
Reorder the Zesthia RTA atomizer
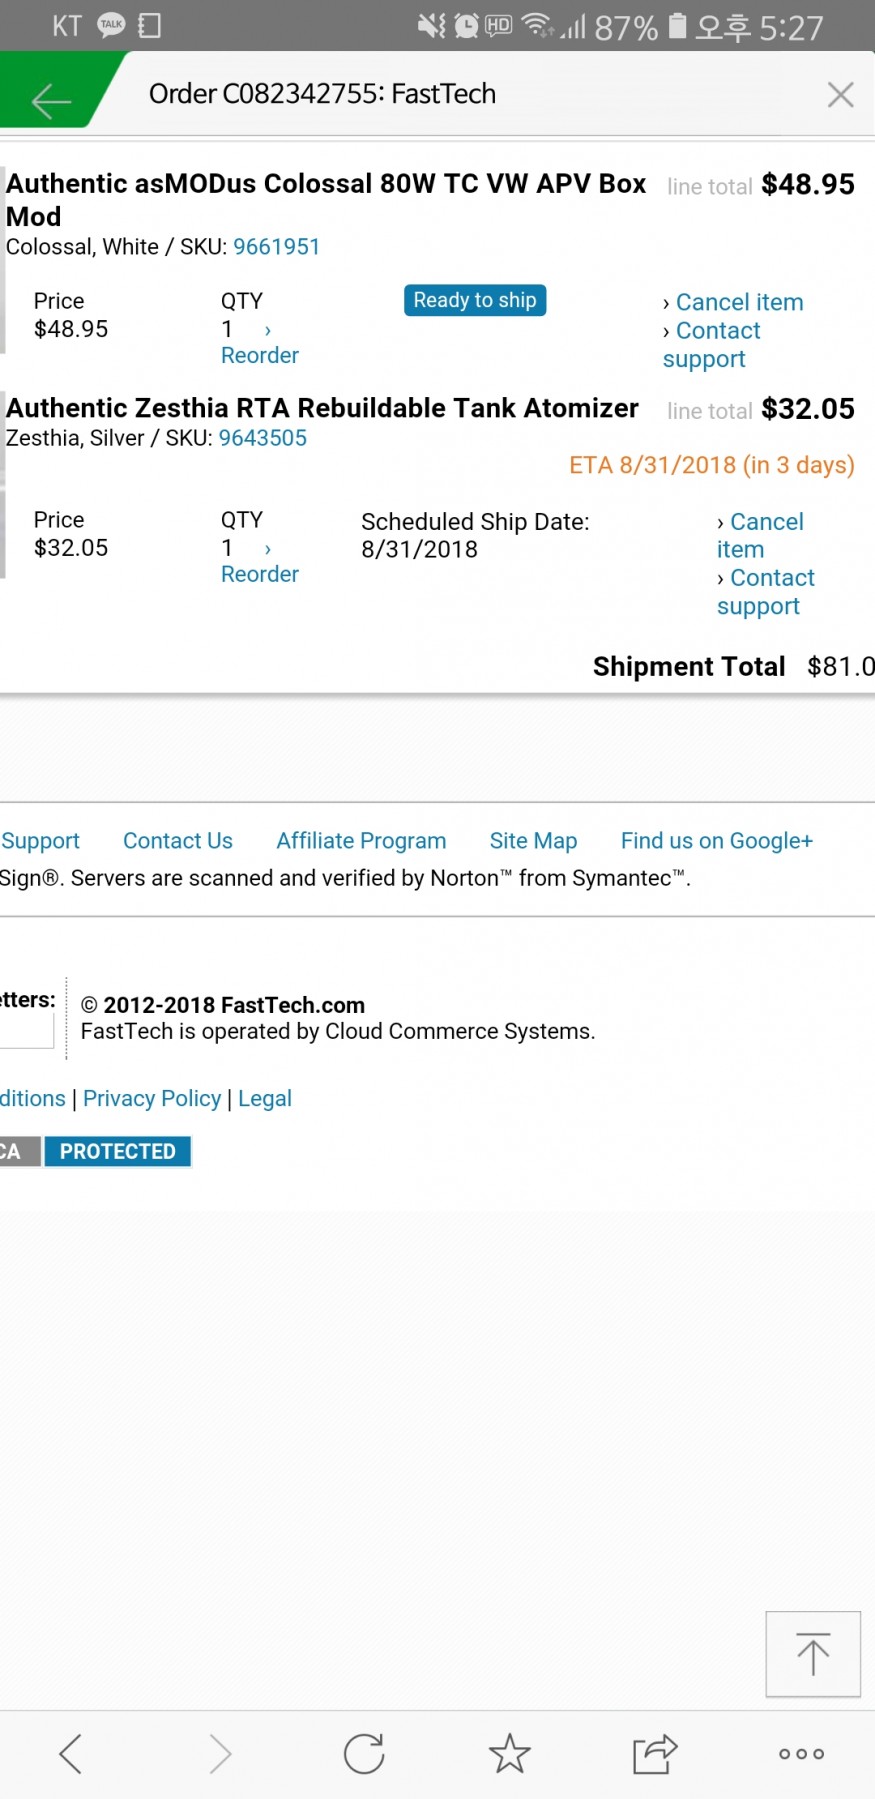pyautogui.click(x=259, y=574)
